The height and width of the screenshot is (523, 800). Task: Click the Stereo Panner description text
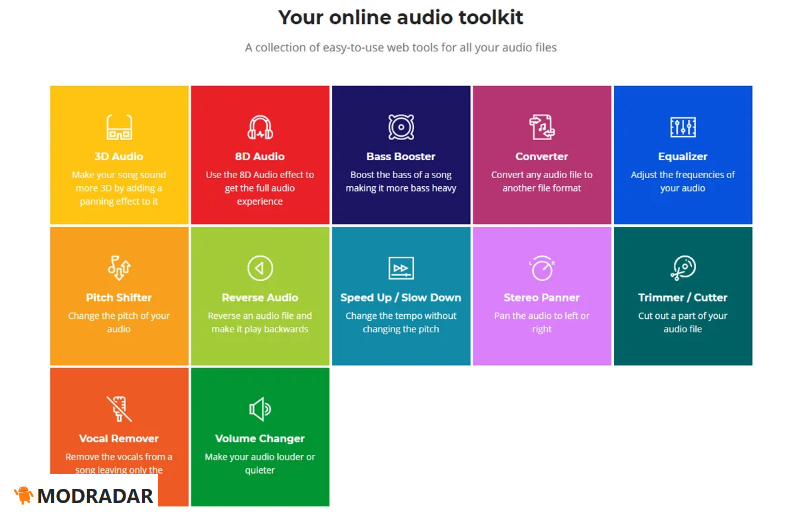tap(542, 322)
